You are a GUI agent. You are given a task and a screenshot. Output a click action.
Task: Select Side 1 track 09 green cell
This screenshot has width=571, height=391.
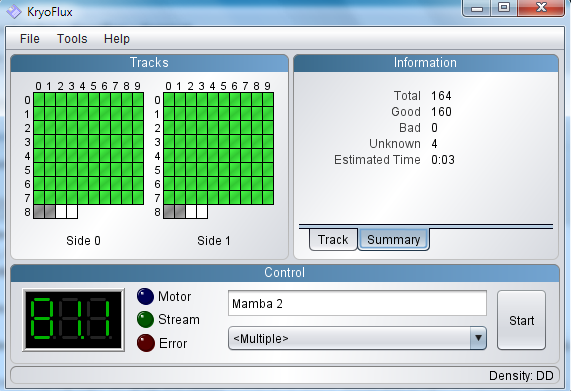point(268,100)
